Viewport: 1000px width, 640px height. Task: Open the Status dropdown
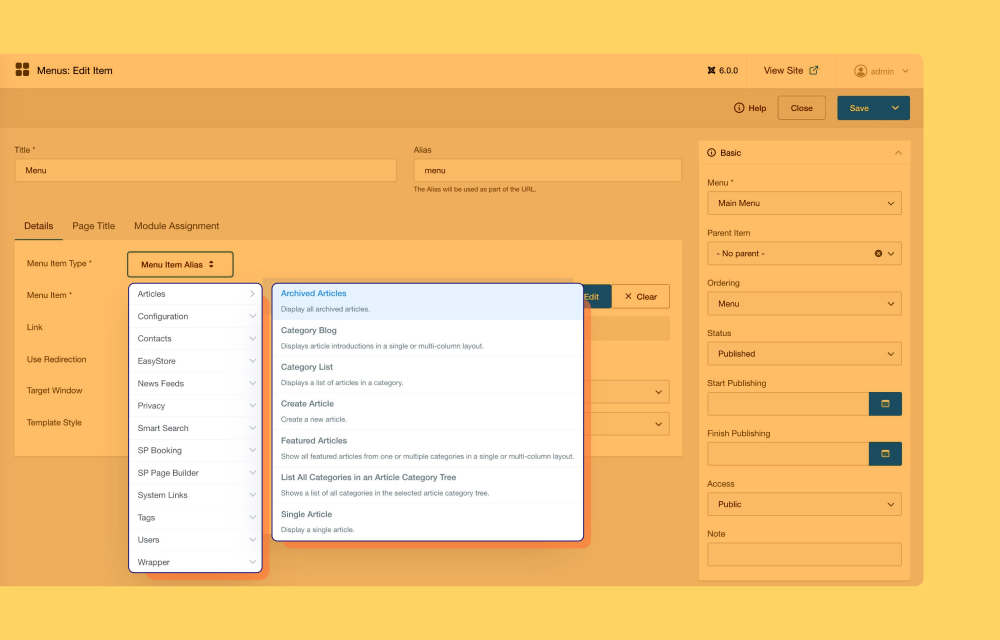804,354
